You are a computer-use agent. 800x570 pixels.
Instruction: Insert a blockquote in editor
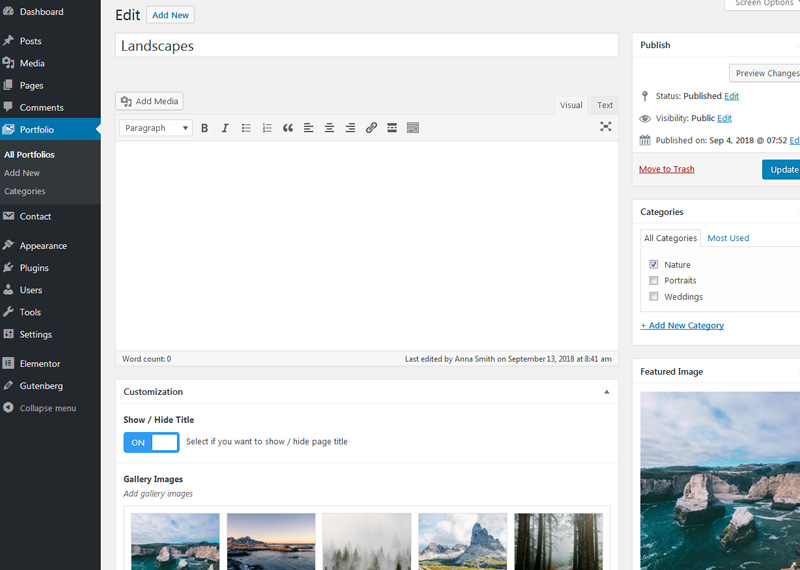288,128
